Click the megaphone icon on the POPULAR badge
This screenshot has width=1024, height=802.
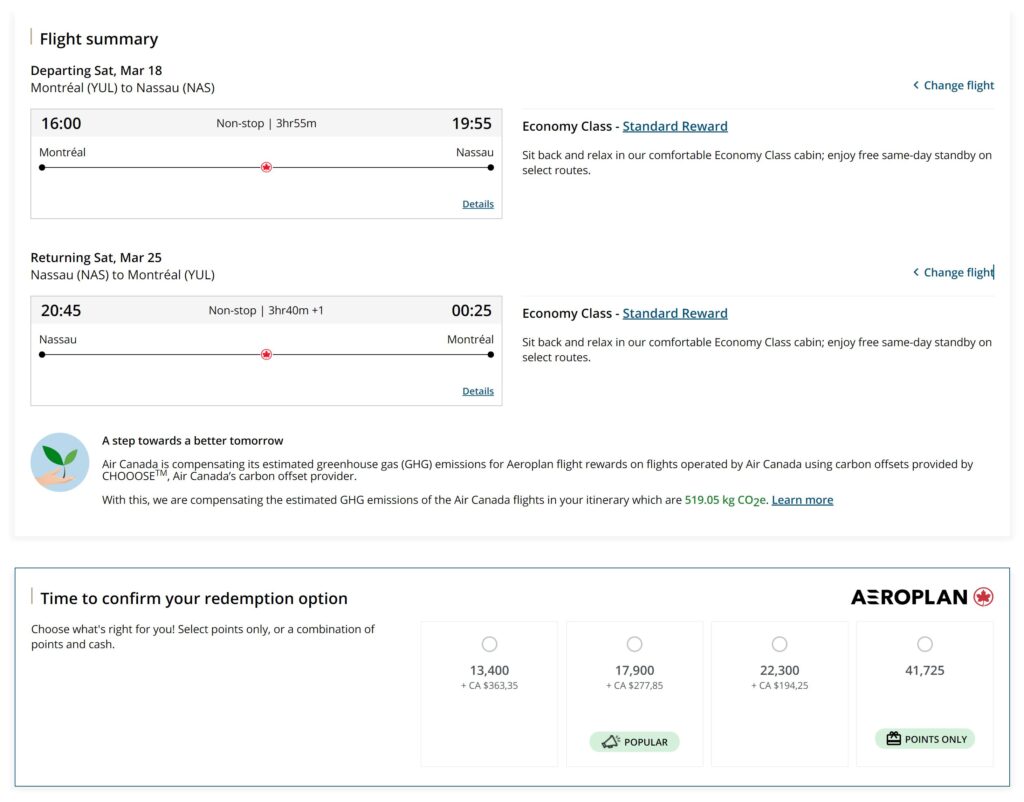click(608, 741)
